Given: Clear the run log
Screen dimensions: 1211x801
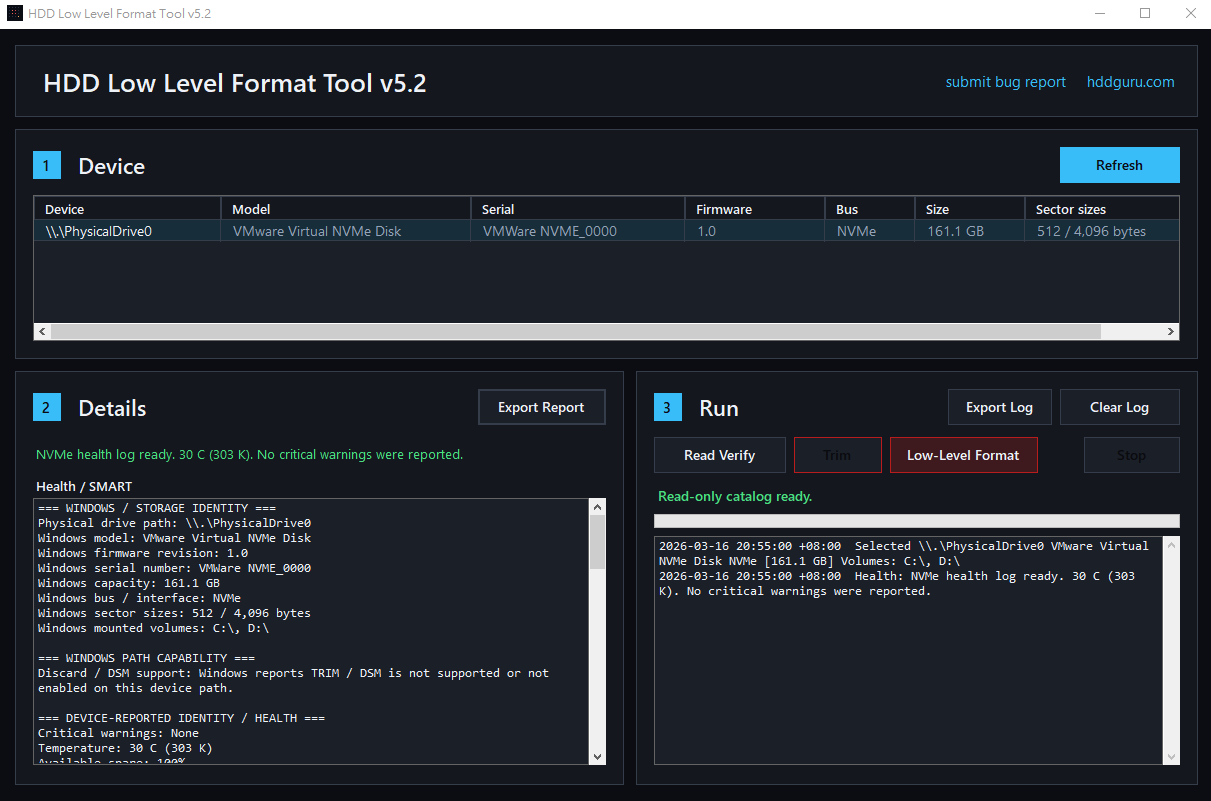Looking at the screenshot, I should tap(1119, 407).
